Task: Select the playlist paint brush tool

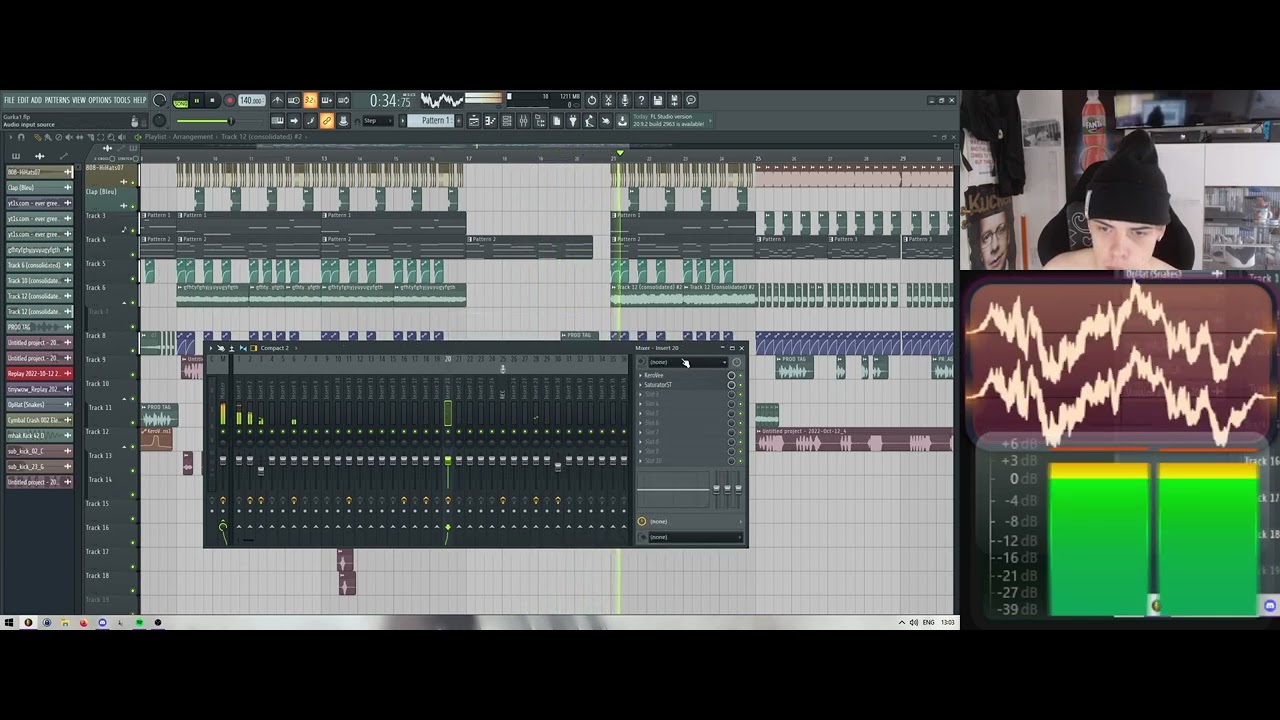Action: coord(48,137)
